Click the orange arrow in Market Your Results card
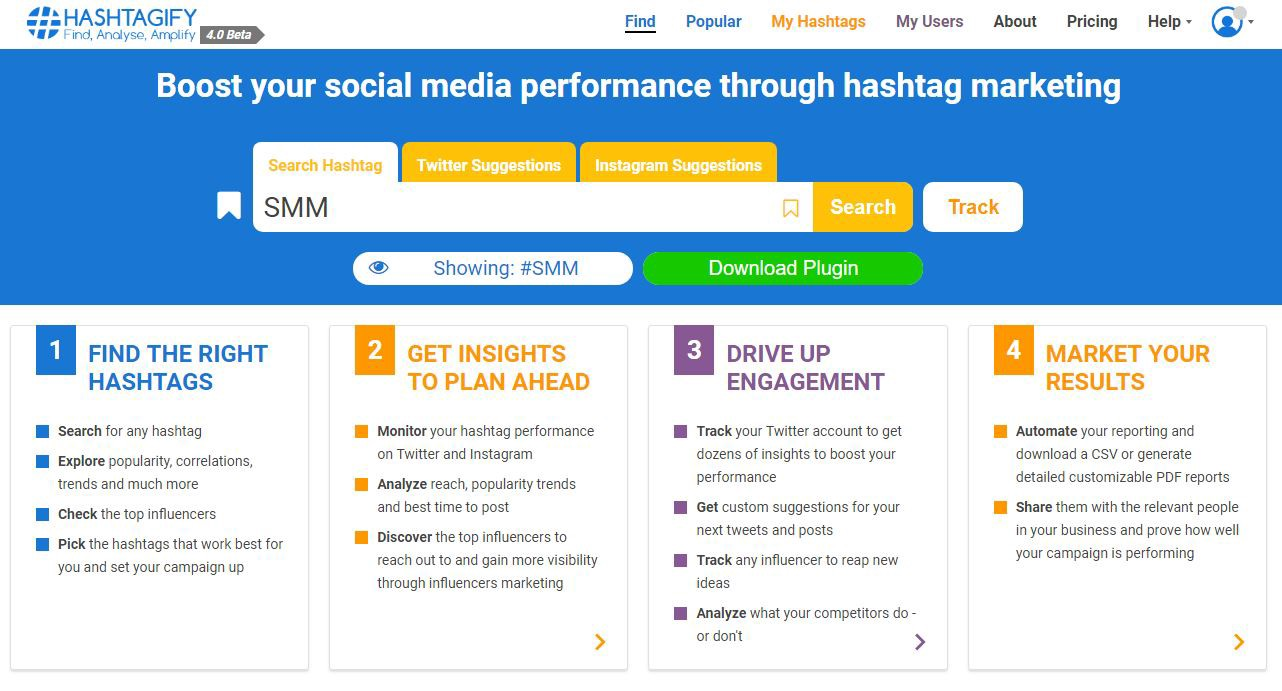Viewport: 1282px width, 691px height. coord(1239,642)
